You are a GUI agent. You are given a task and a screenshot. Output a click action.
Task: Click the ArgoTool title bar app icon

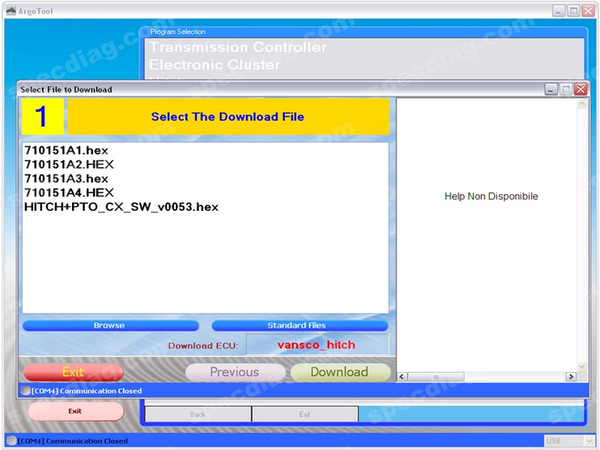pos(11,11)
